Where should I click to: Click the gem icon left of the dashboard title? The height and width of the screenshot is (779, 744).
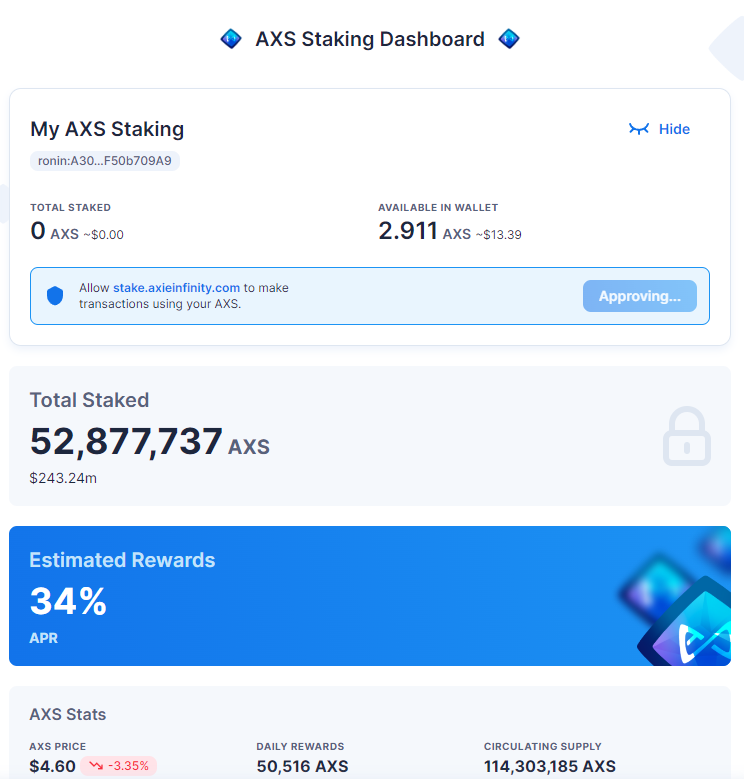231,39
